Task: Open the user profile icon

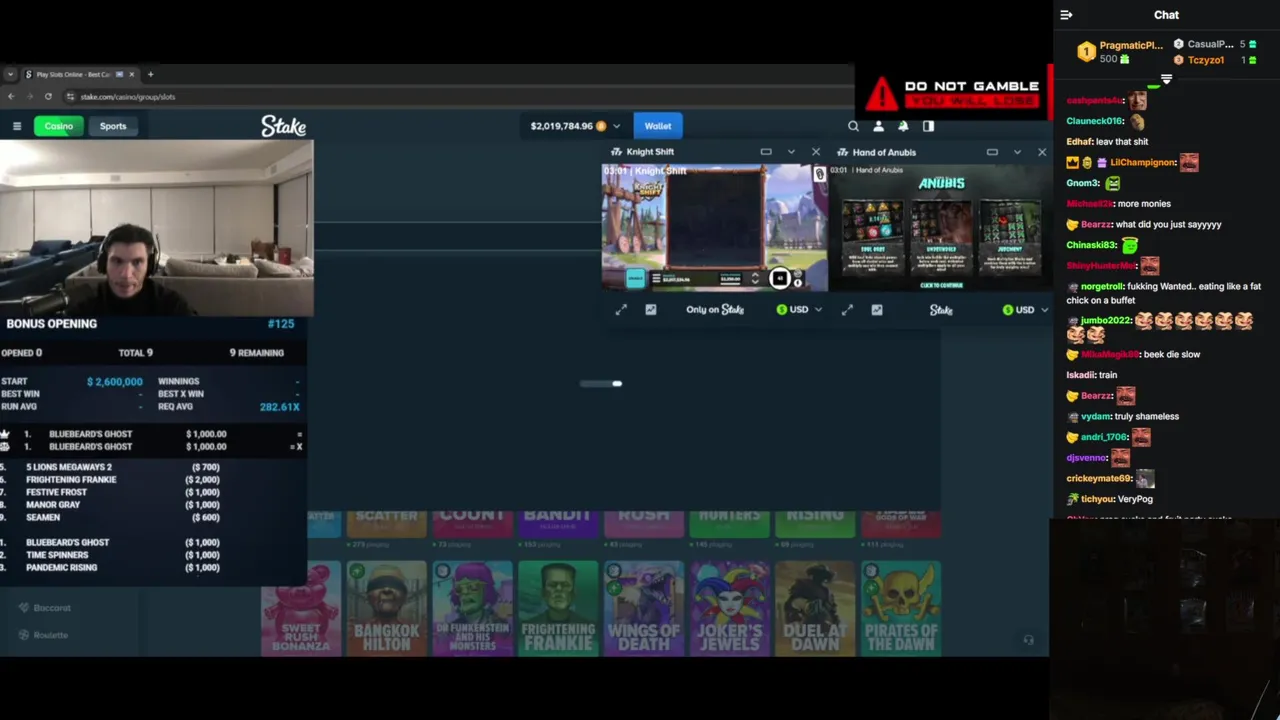Action: (878, 126)
